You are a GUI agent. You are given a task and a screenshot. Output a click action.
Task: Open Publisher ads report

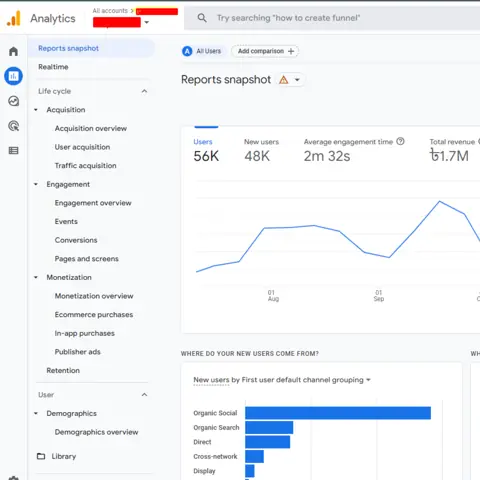click(78, 352)
